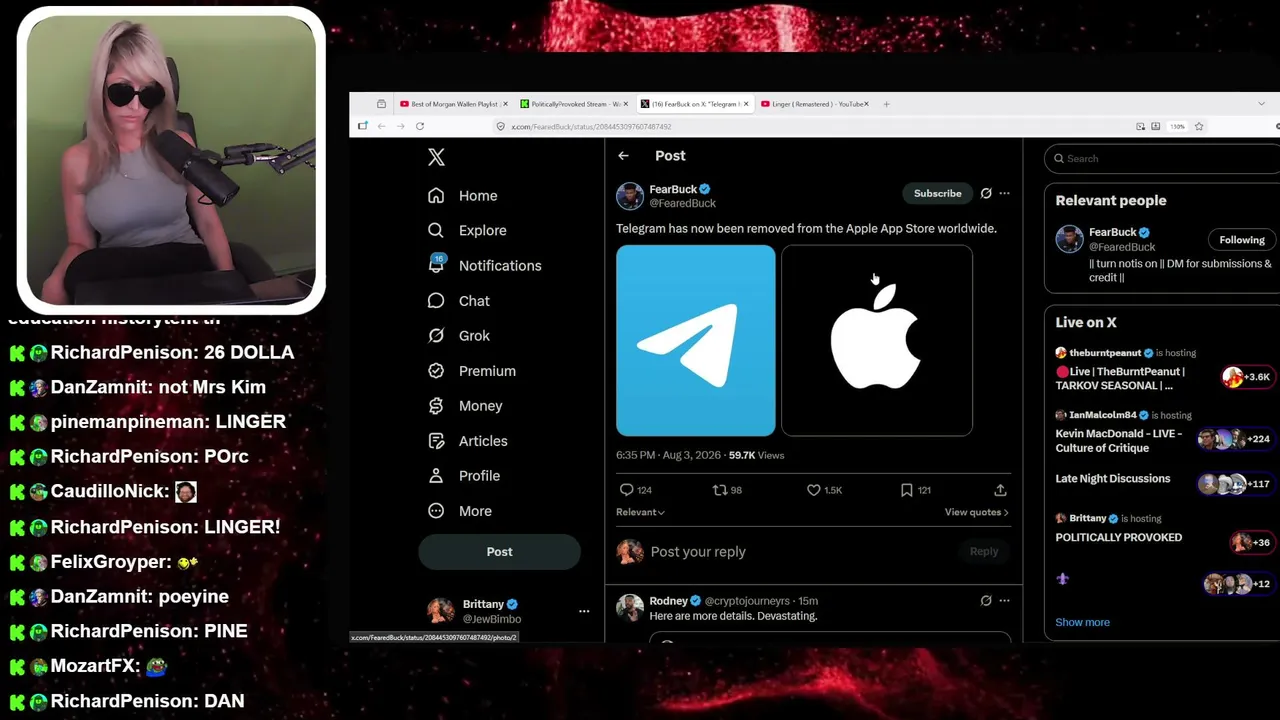Click chat message 'RichardPenison: 26 DOLLA'
Viewport: 1280px width, 720px height.
152,352
